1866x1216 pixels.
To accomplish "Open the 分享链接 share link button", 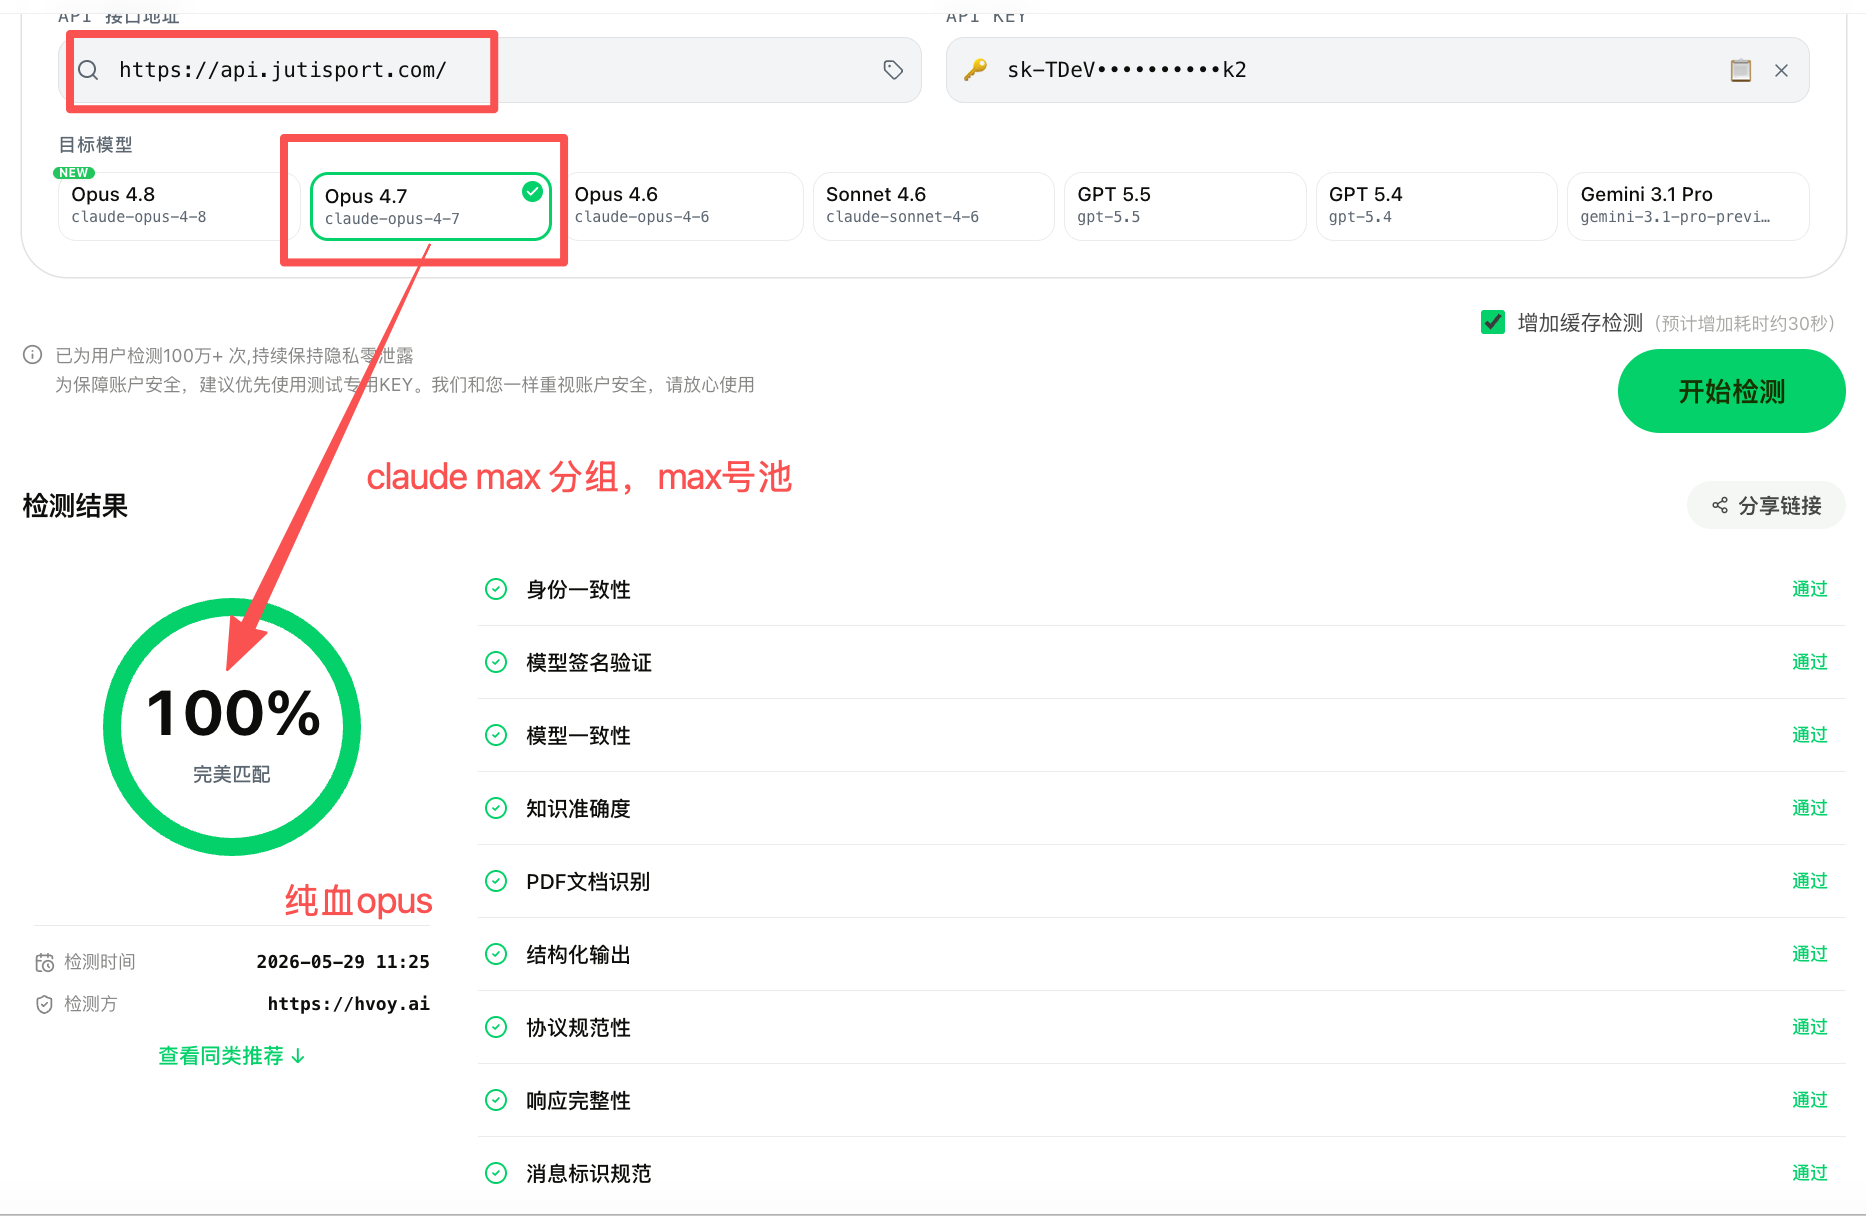I will 1766,506.
